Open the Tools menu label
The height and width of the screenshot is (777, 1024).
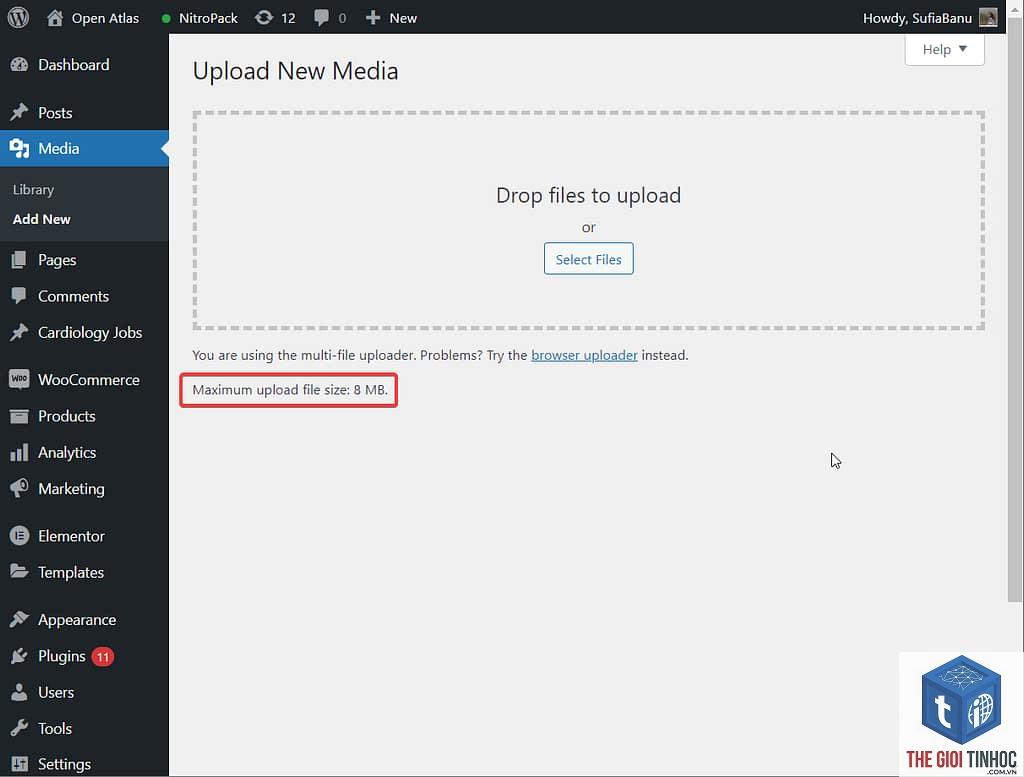(55, 728)
